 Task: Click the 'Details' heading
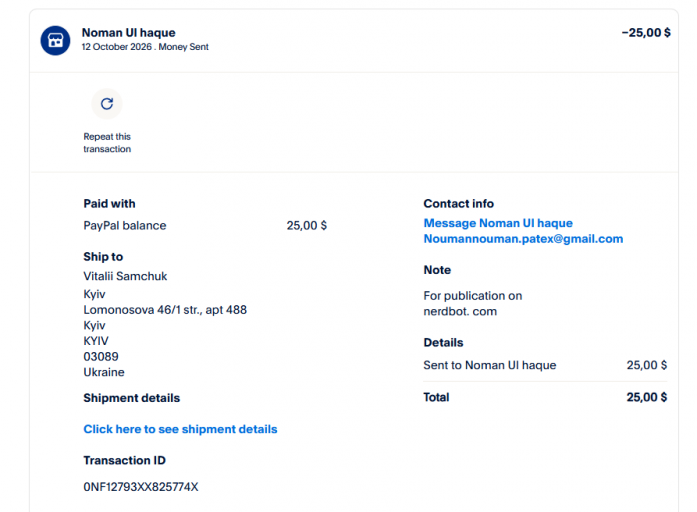click(x=444, y=343)
